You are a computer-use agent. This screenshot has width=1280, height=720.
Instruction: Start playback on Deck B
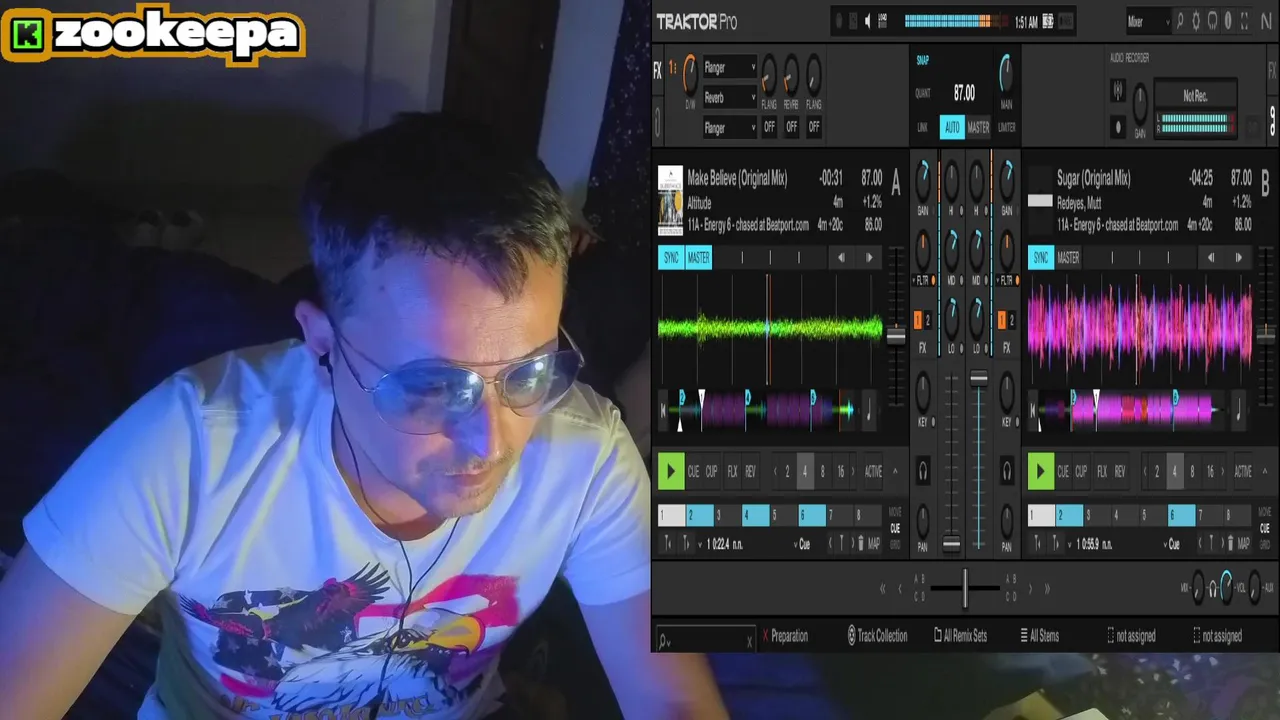coord(1041,471)
